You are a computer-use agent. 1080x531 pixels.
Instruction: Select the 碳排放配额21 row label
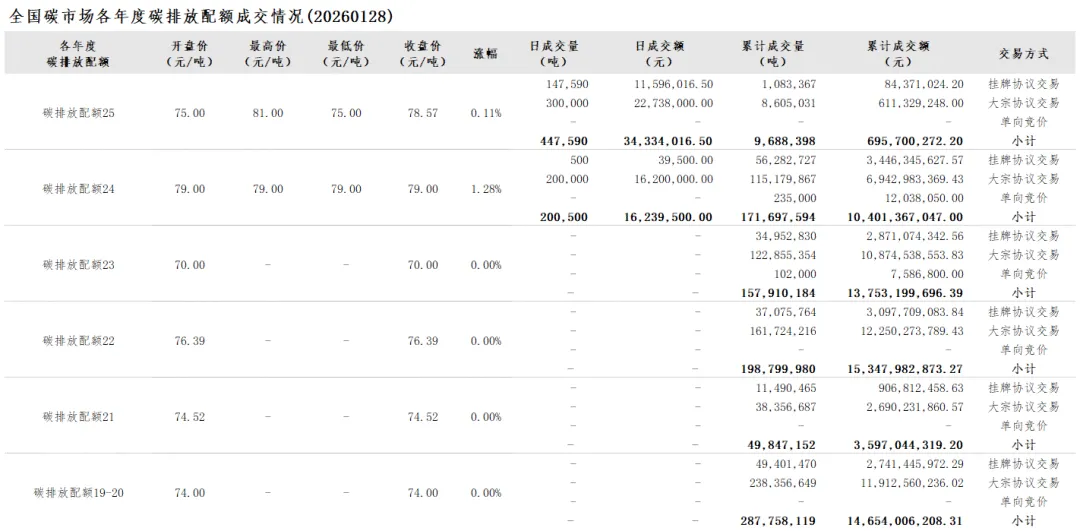click(79, 417)
